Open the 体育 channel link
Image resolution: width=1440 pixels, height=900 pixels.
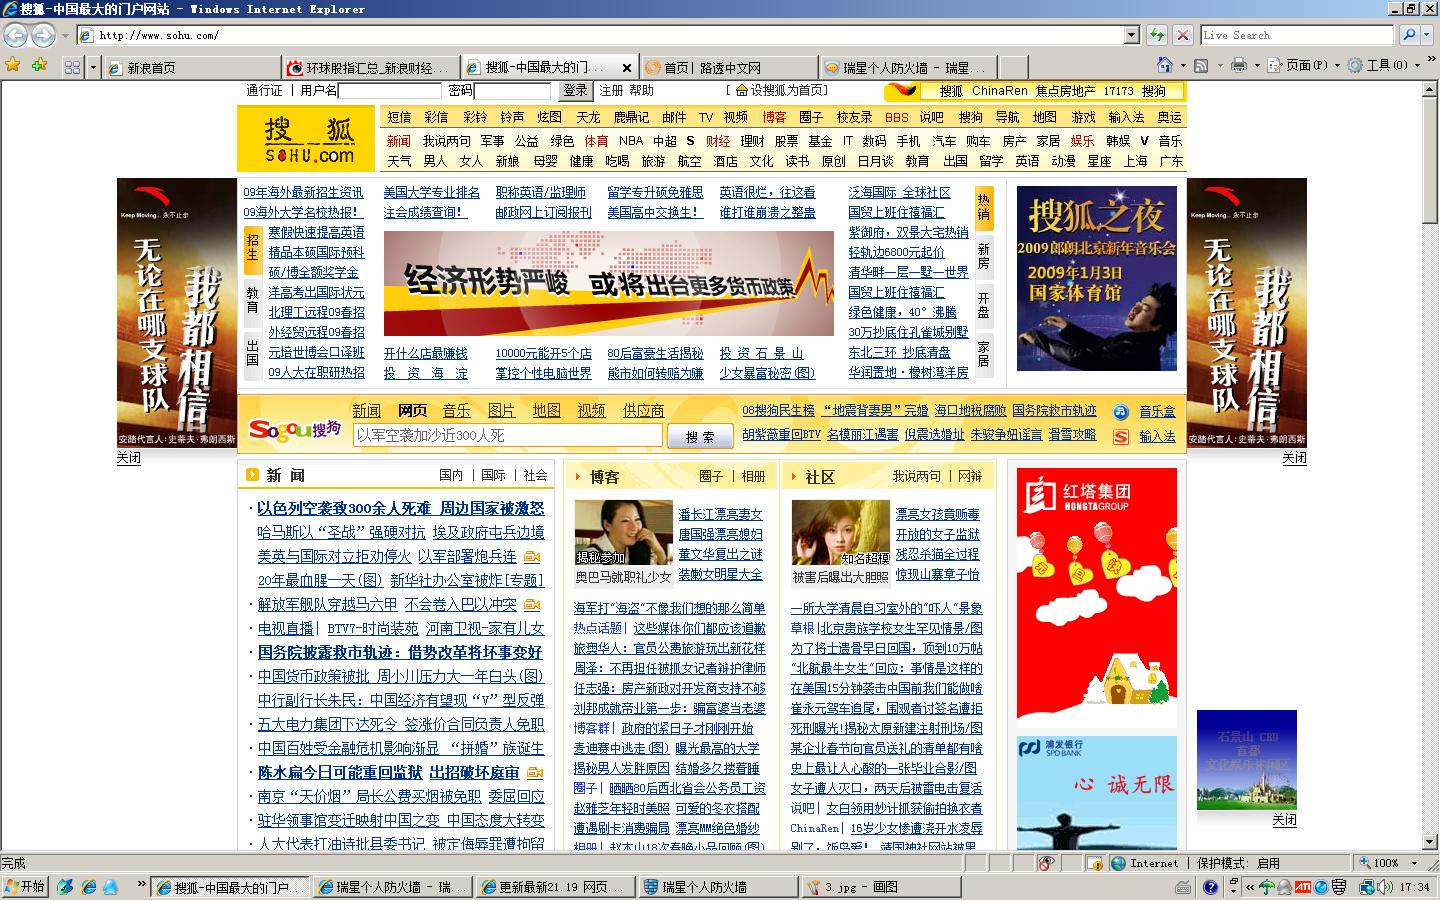[596, 141]
